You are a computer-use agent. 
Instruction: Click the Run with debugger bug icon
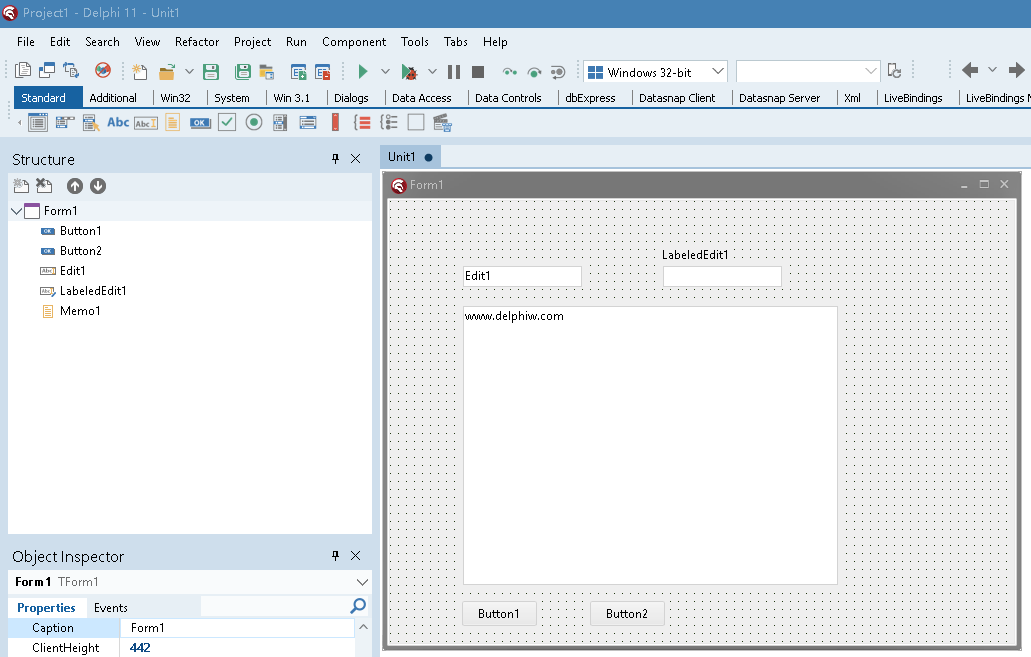pyautogui.click(x=409, y=71)
